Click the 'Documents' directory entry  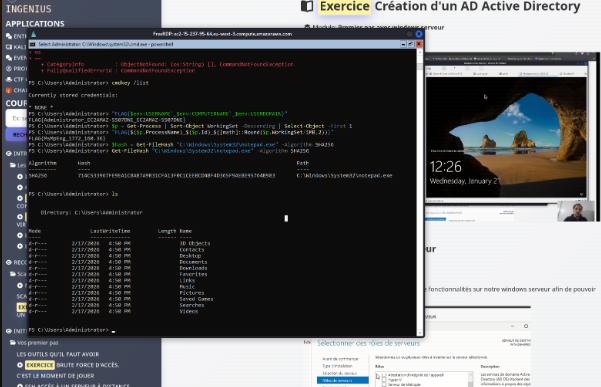tap(194, 262)
